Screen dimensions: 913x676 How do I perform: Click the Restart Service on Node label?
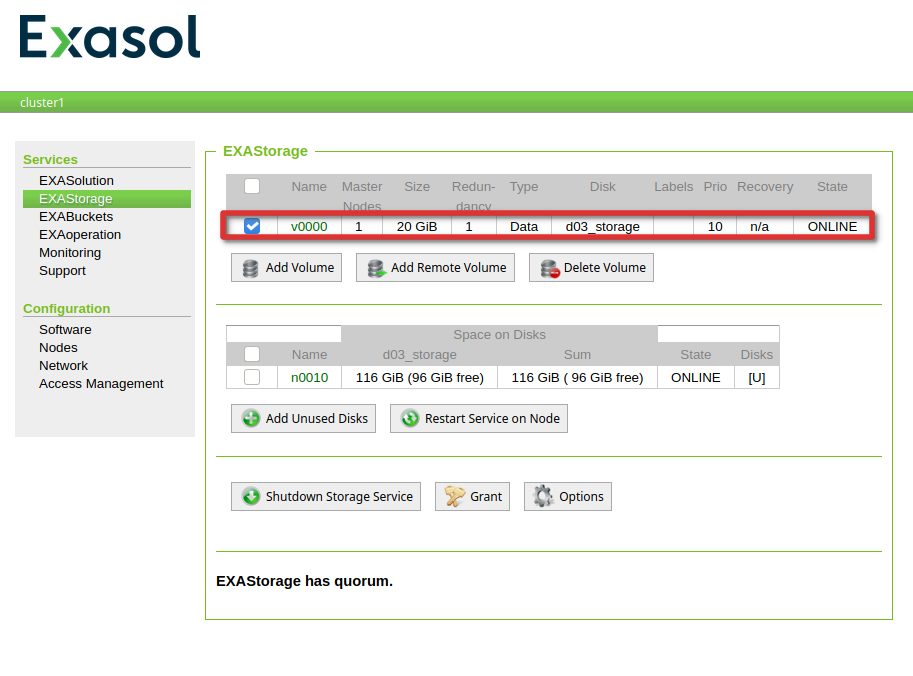(x=492, y=419)
